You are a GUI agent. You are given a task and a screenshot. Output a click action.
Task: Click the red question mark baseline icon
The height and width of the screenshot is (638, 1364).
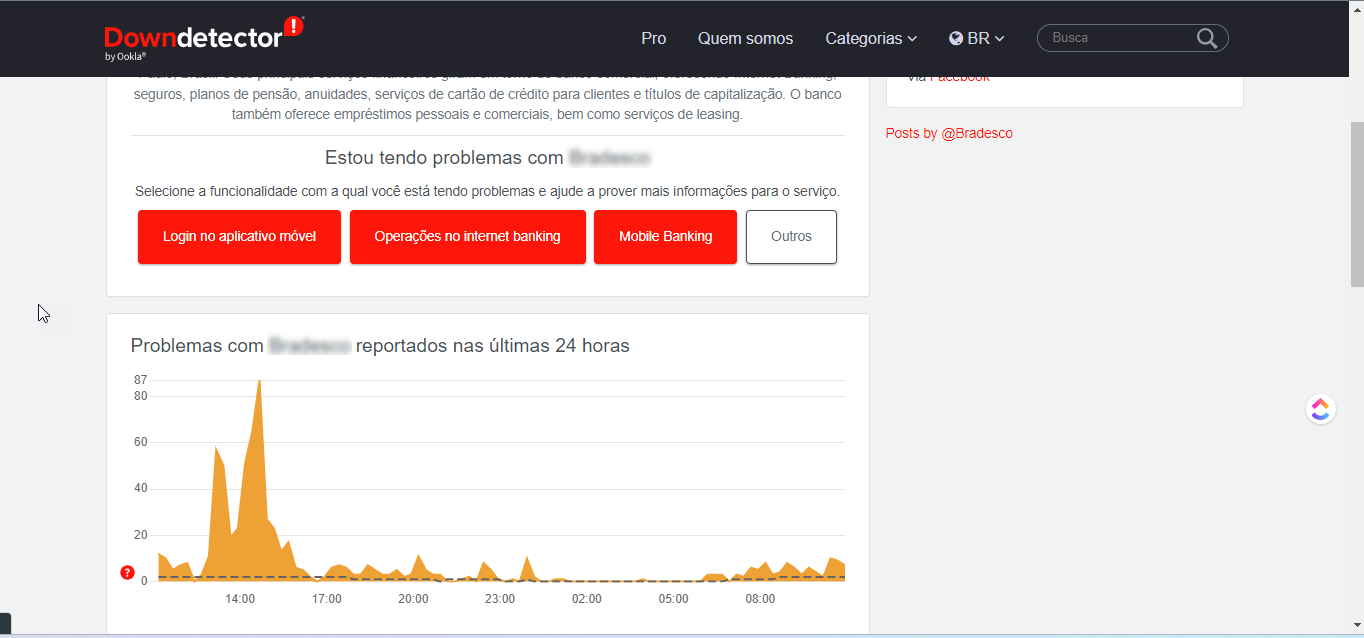tap(127, 573)
